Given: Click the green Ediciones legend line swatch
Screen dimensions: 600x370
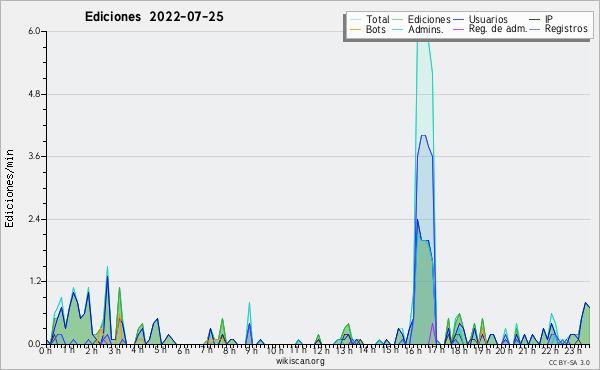Looking at the screenshot, I should tap(398, 20).
